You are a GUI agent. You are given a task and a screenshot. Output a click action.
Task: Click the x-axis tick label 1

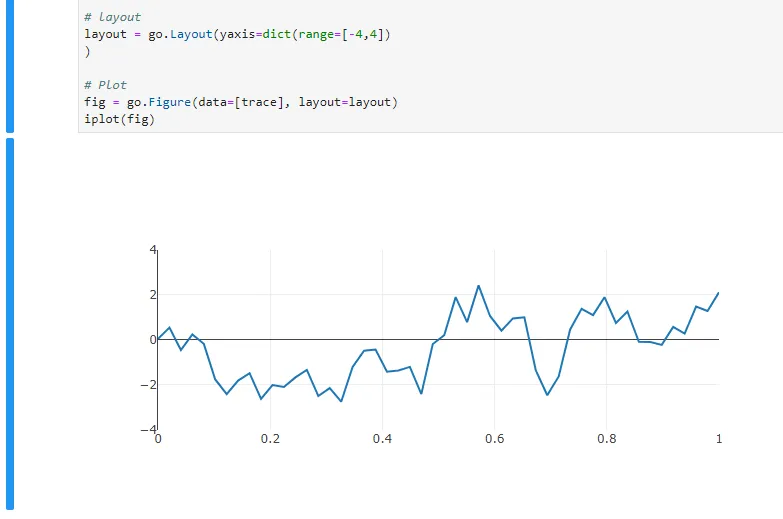click(x=719, y=439)
